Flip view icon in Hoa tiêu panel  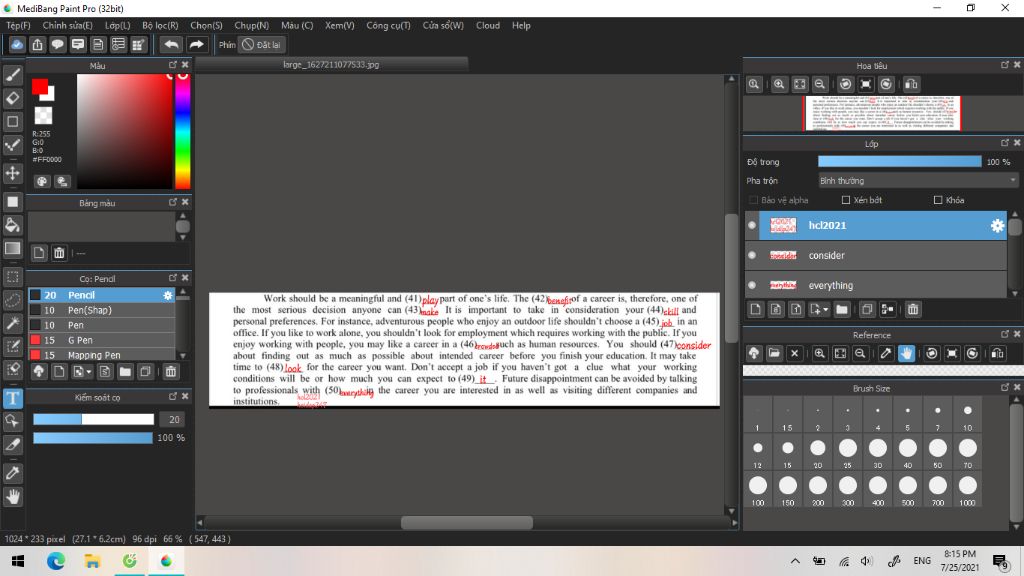point(911,84)
